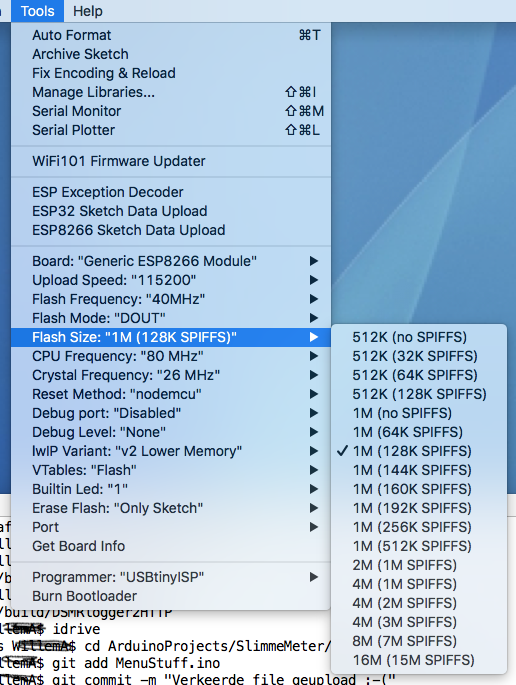The height and width of the screenshot is (685, 516).
Task: Click Burn Bootloader entry
Action: click(x=171, y=596)
